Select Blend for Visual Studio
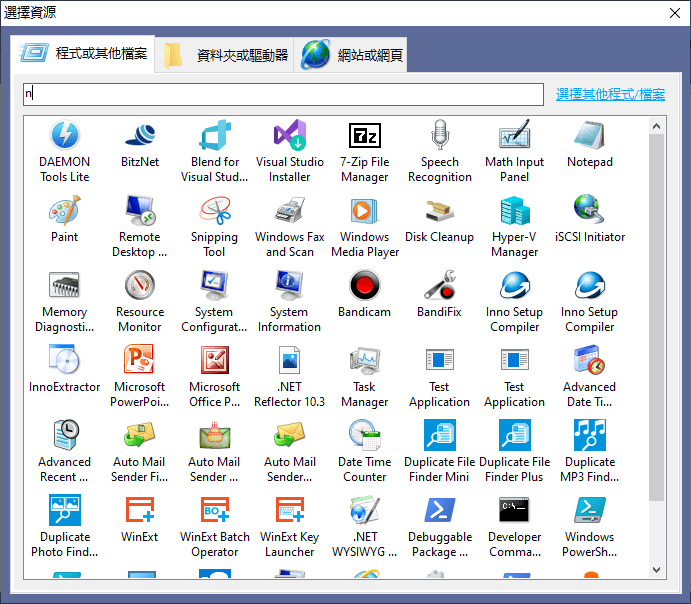691x604 pixels. pos(215,135)
